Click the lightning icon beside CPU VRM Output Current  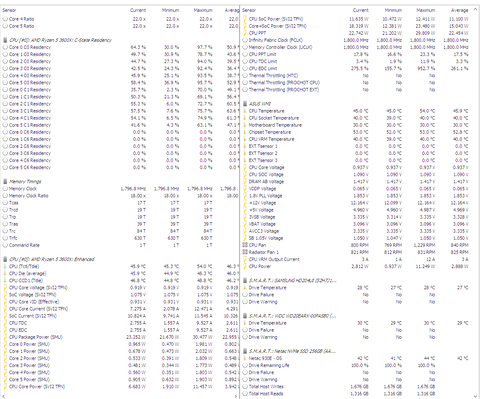coord(245,259)
